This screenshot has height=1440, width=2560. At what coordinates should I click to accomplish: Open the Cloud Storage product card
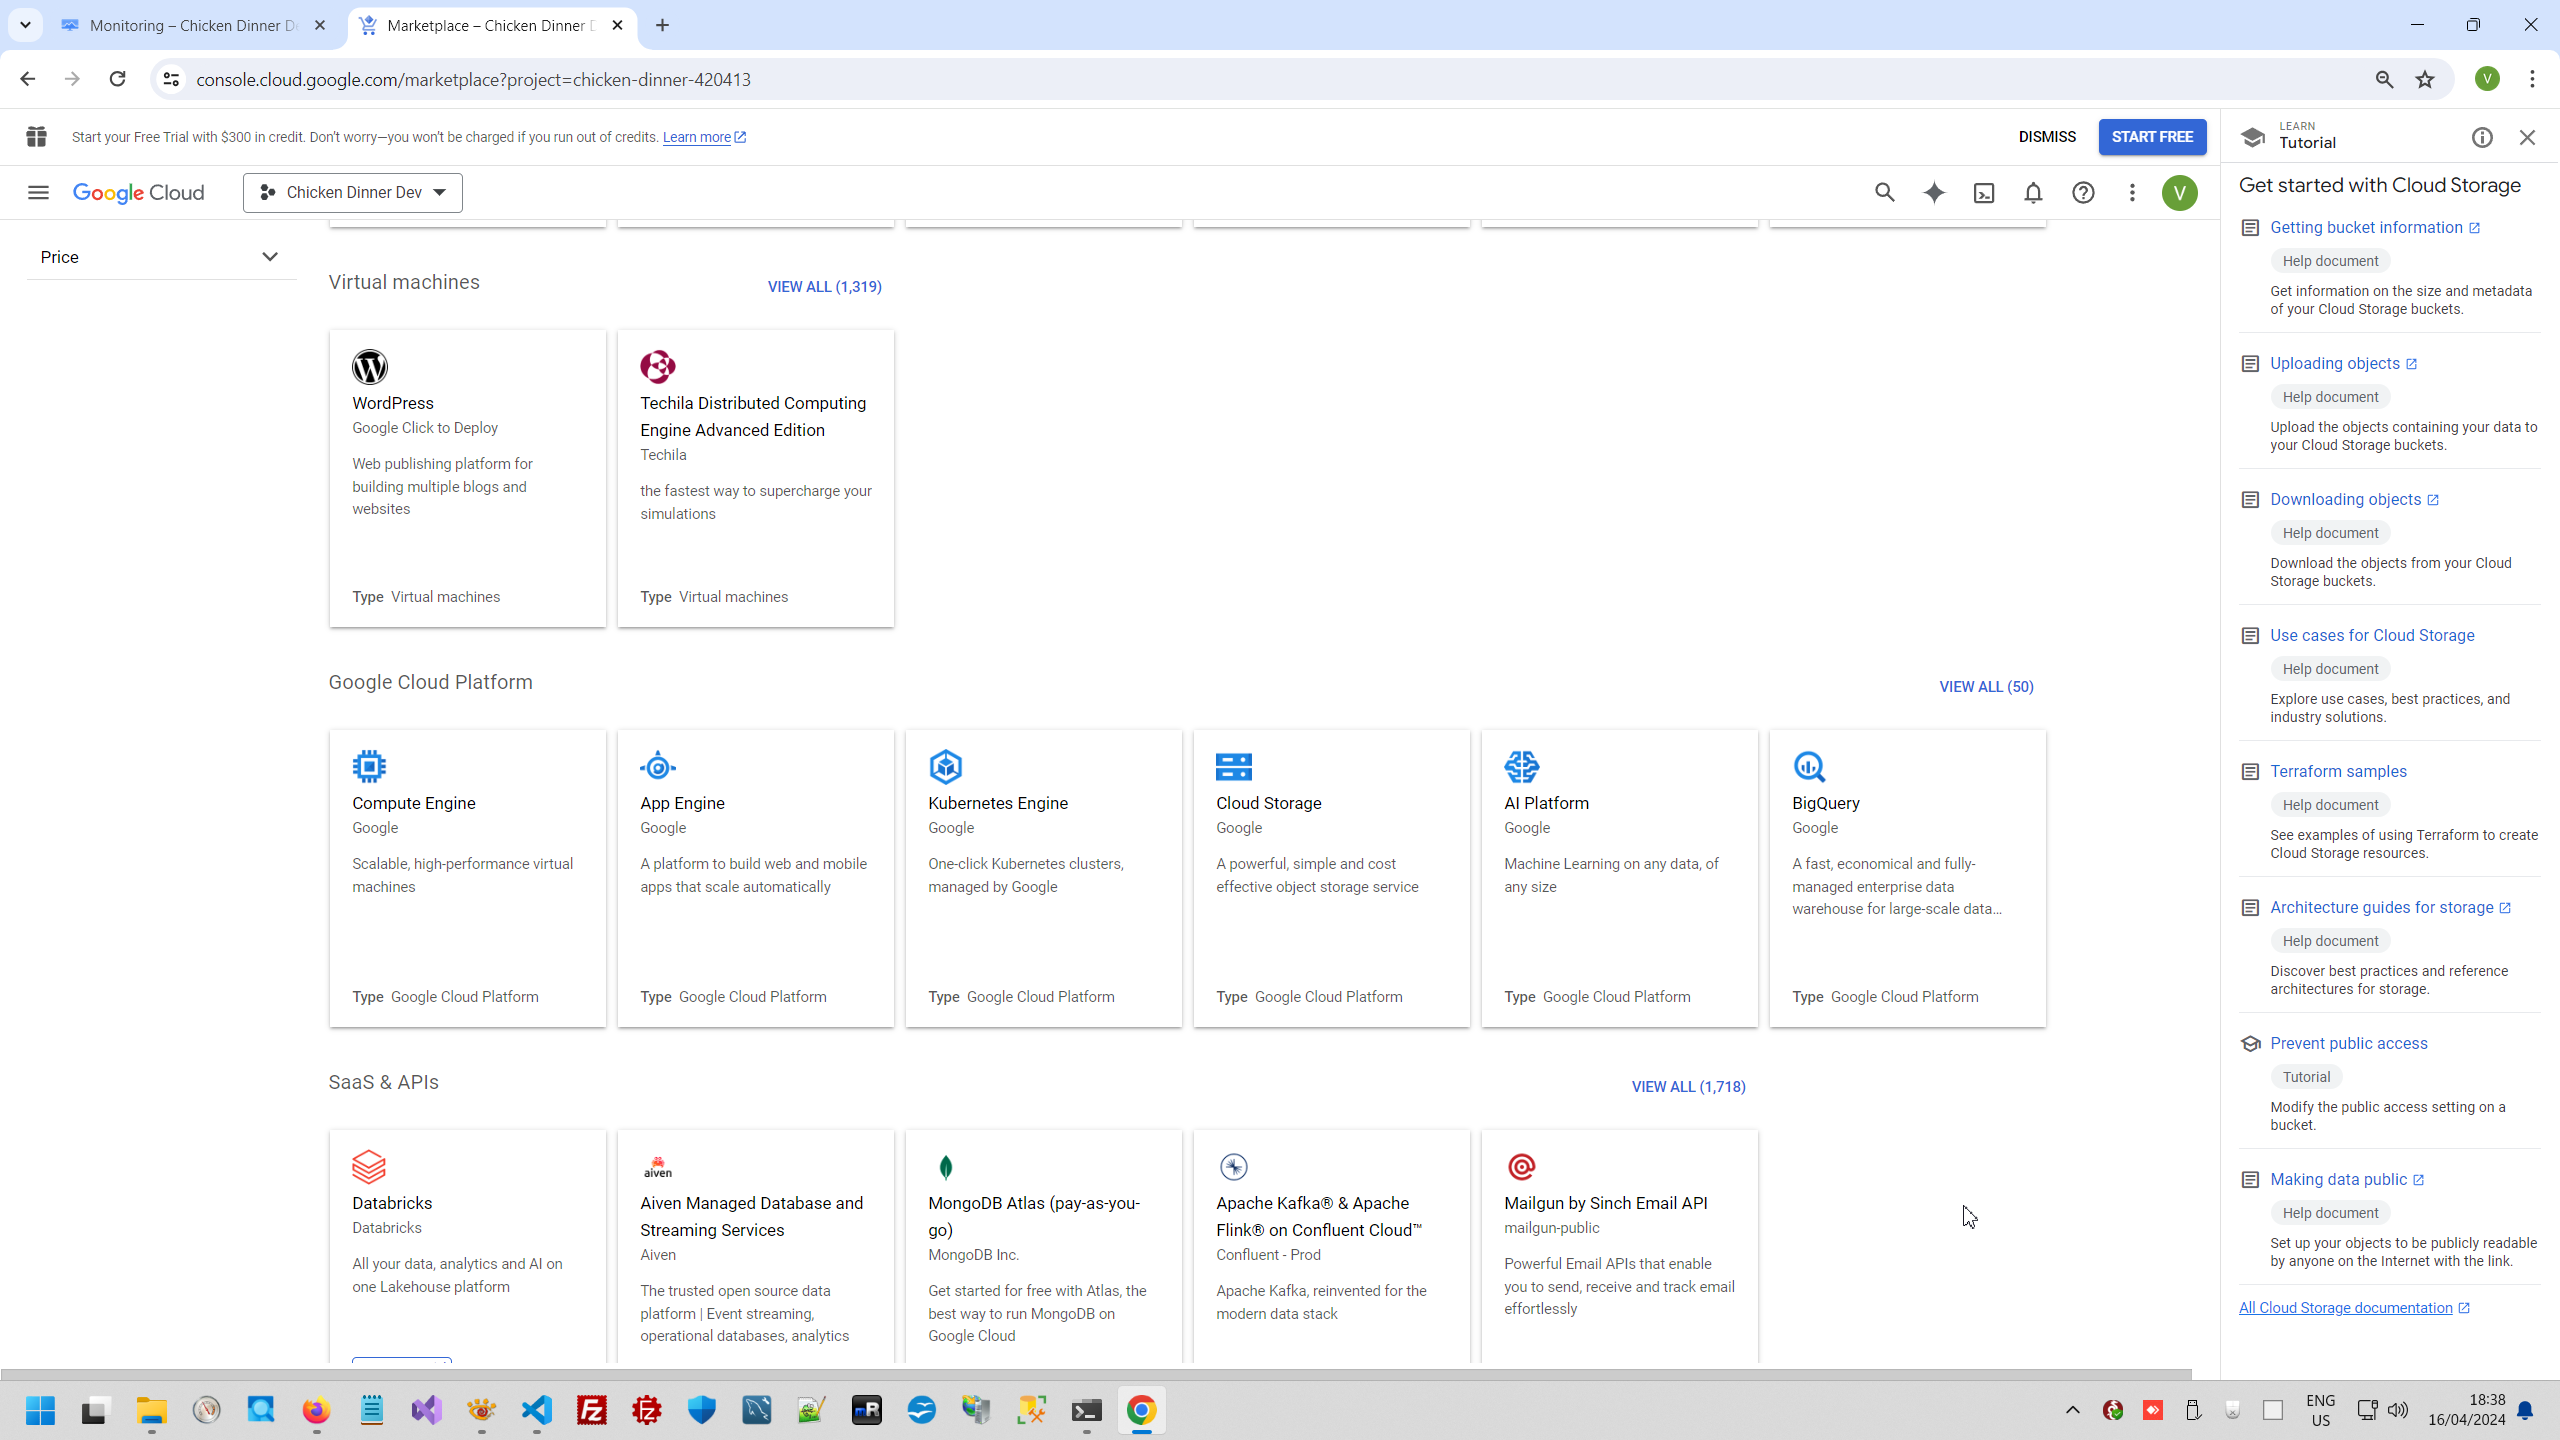1331,877
